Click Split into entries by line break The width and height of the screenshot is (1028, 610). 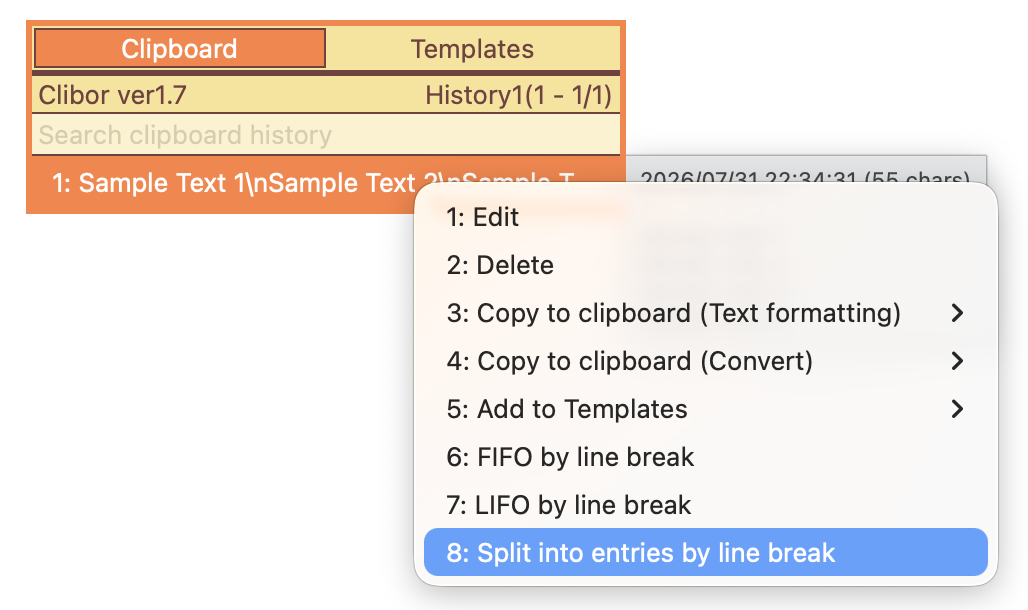click(705, 552)
